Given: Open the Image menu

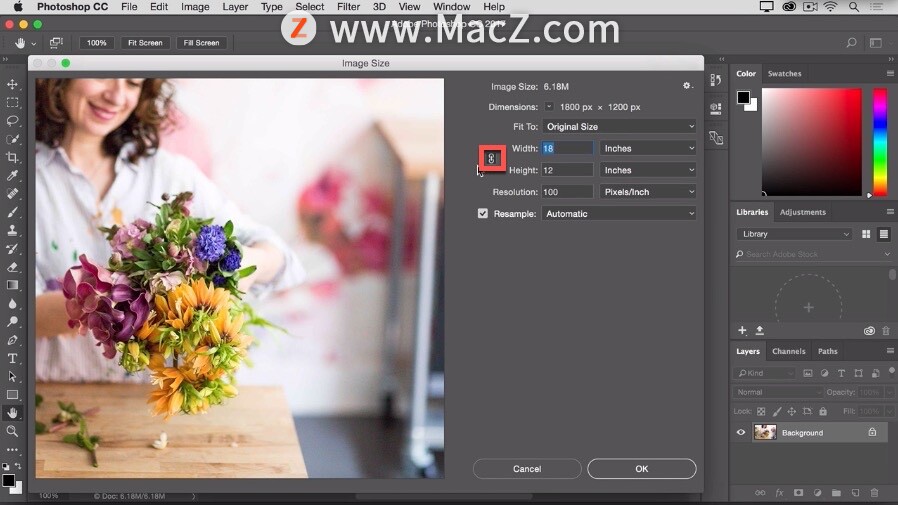Looking at the screenshot, I should 195,7.
